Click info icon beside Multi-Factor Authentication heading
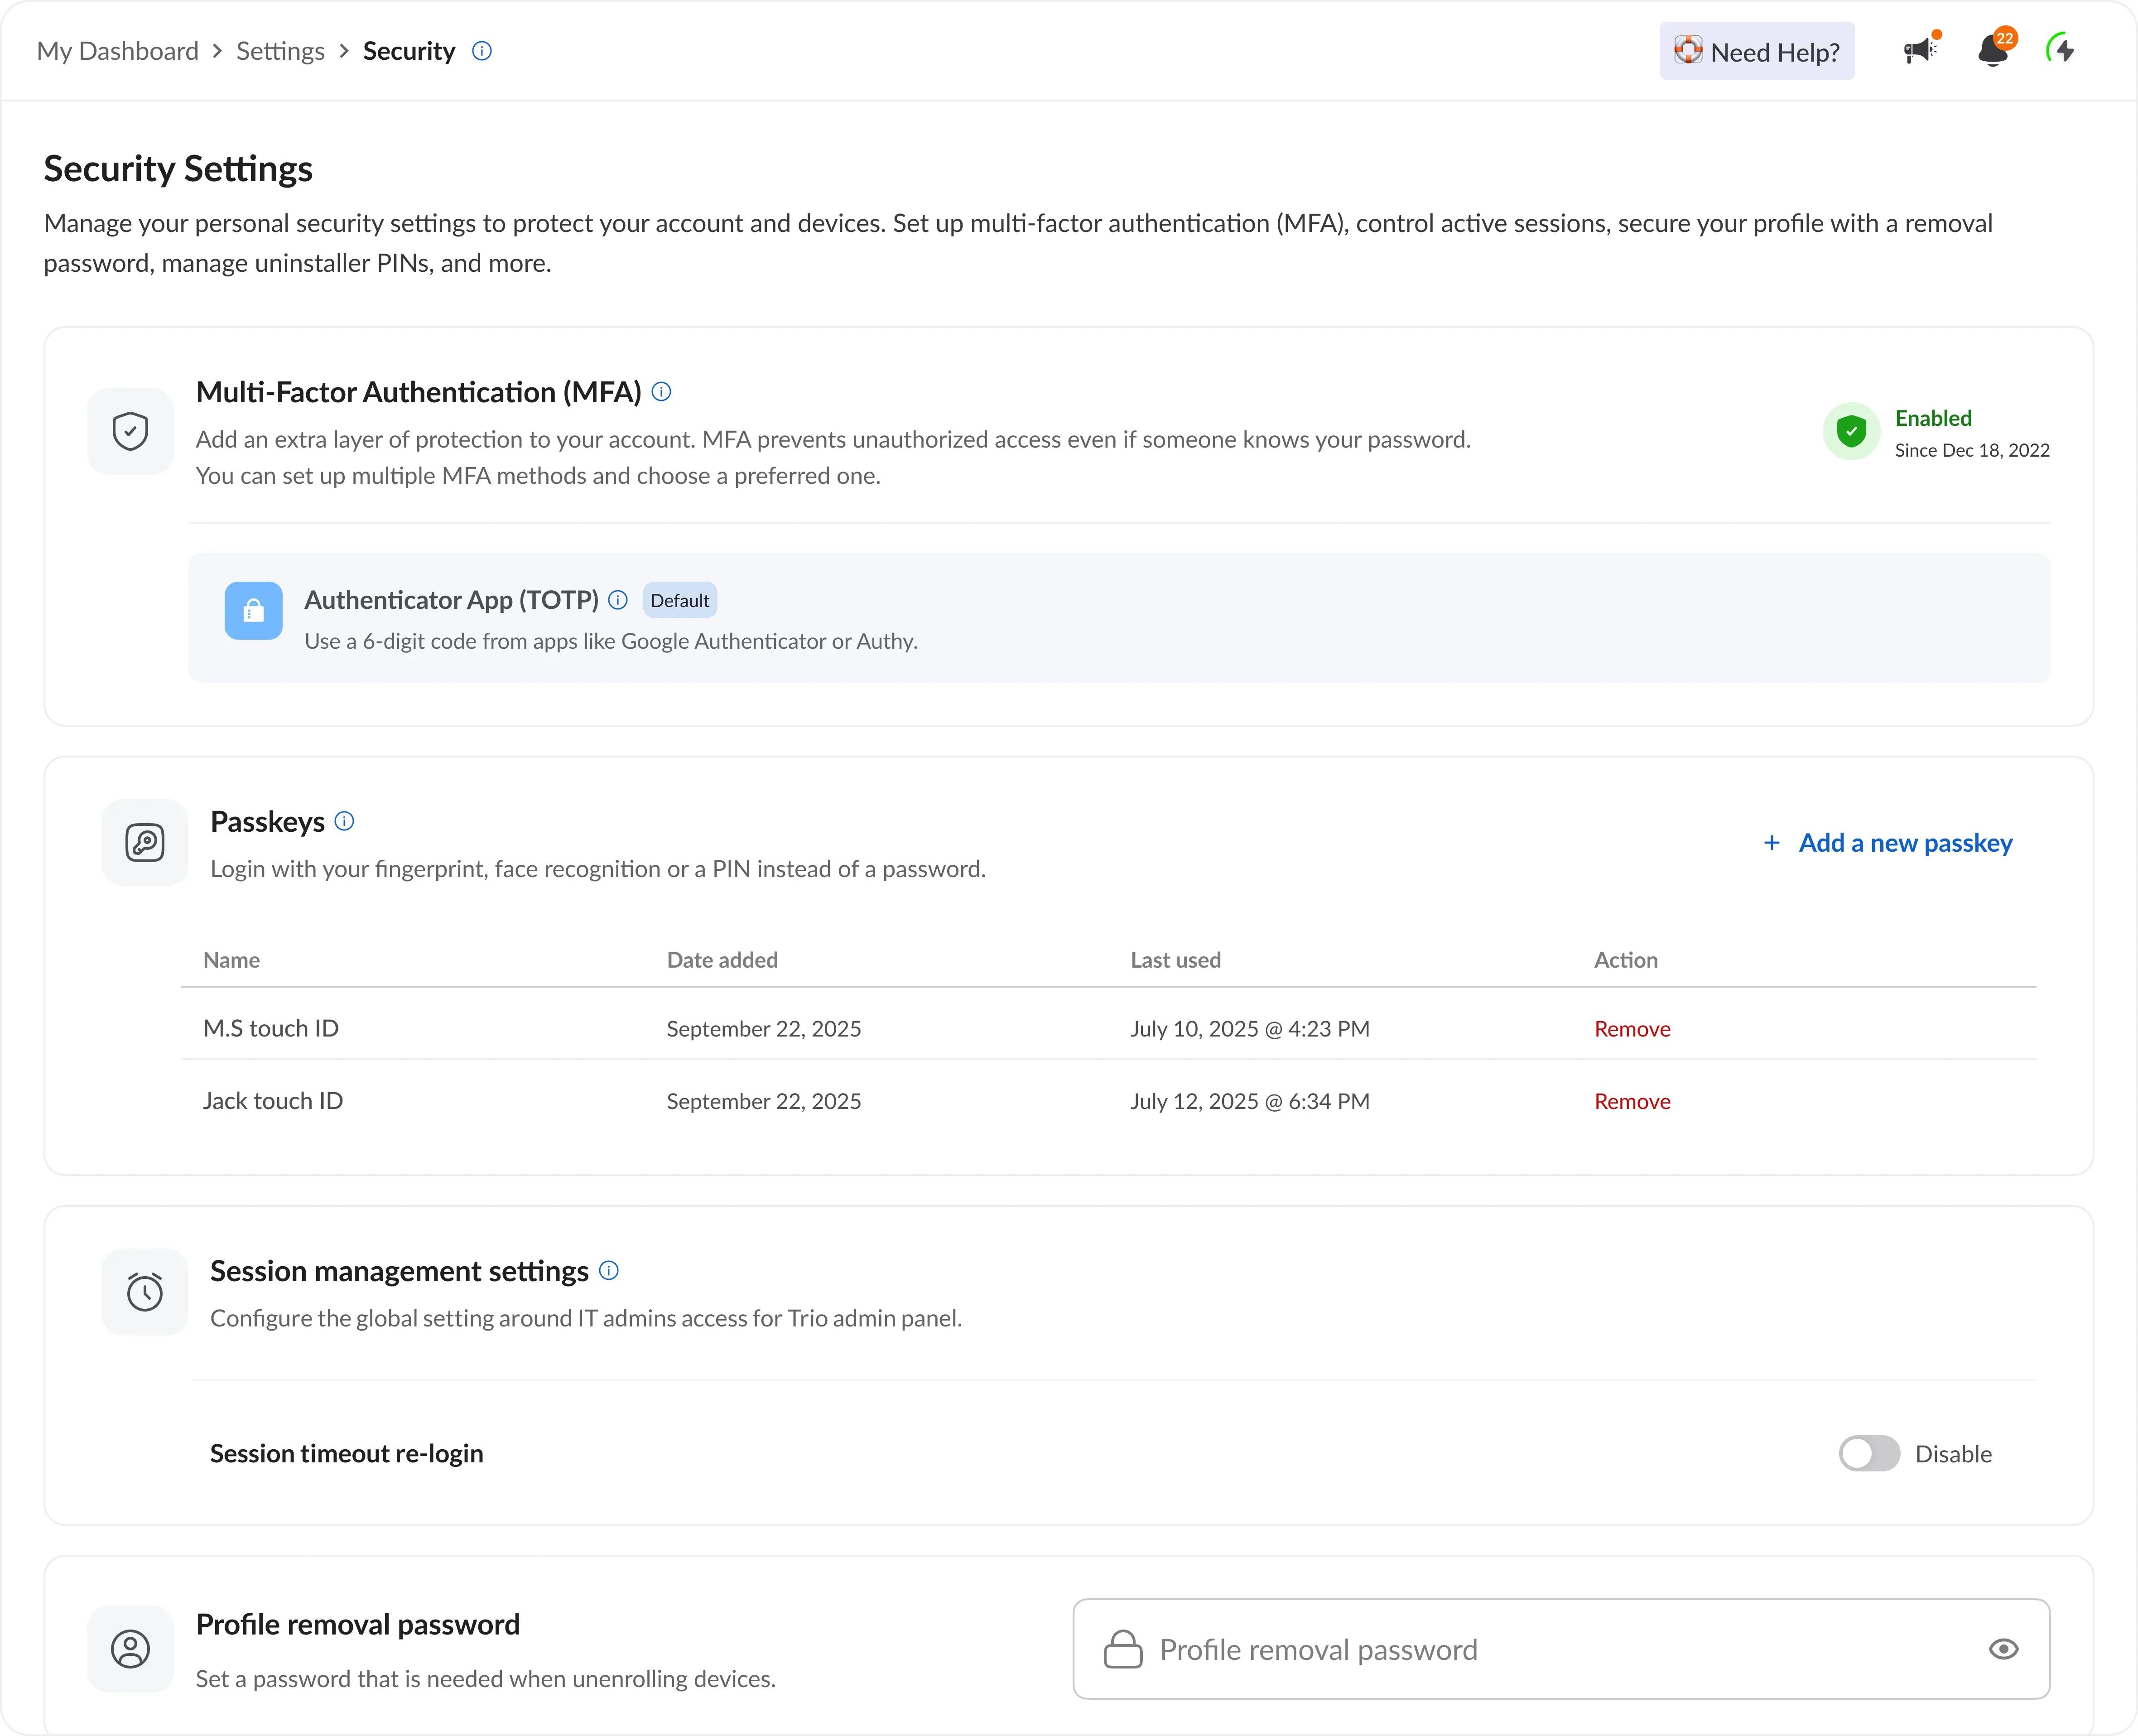Image resolution: width=2138 pixels, height=1736 pixels. 661,392
